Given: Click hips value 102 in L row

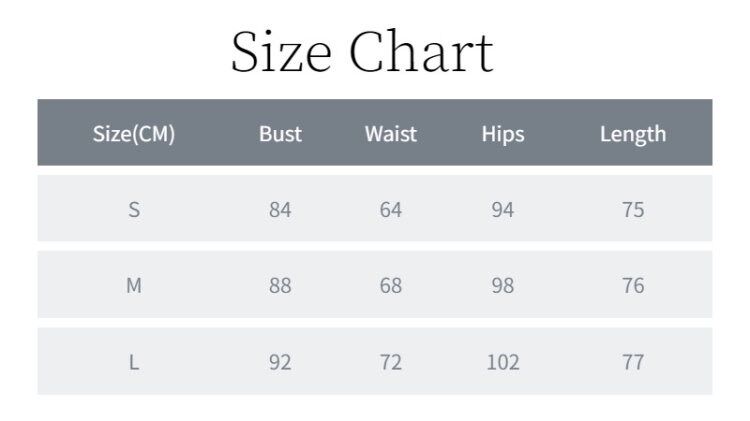Looking at the screenshot, I should pos(503,362).
